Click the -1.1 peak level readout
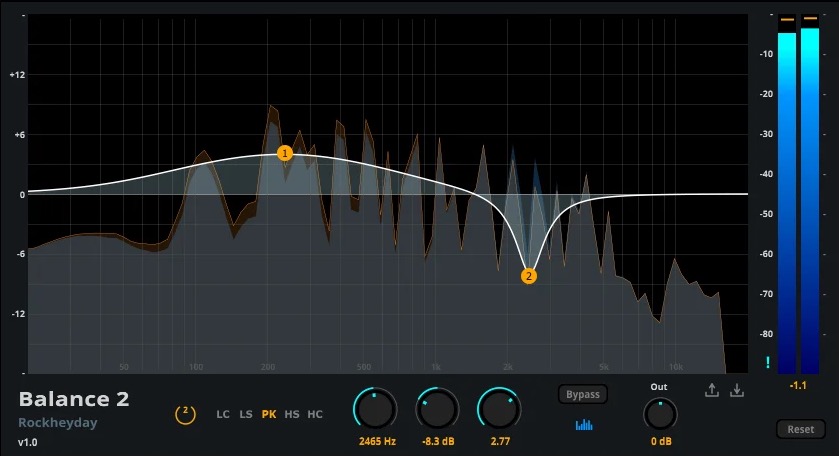This screenshot has width=839, height=456. (798, 385)
